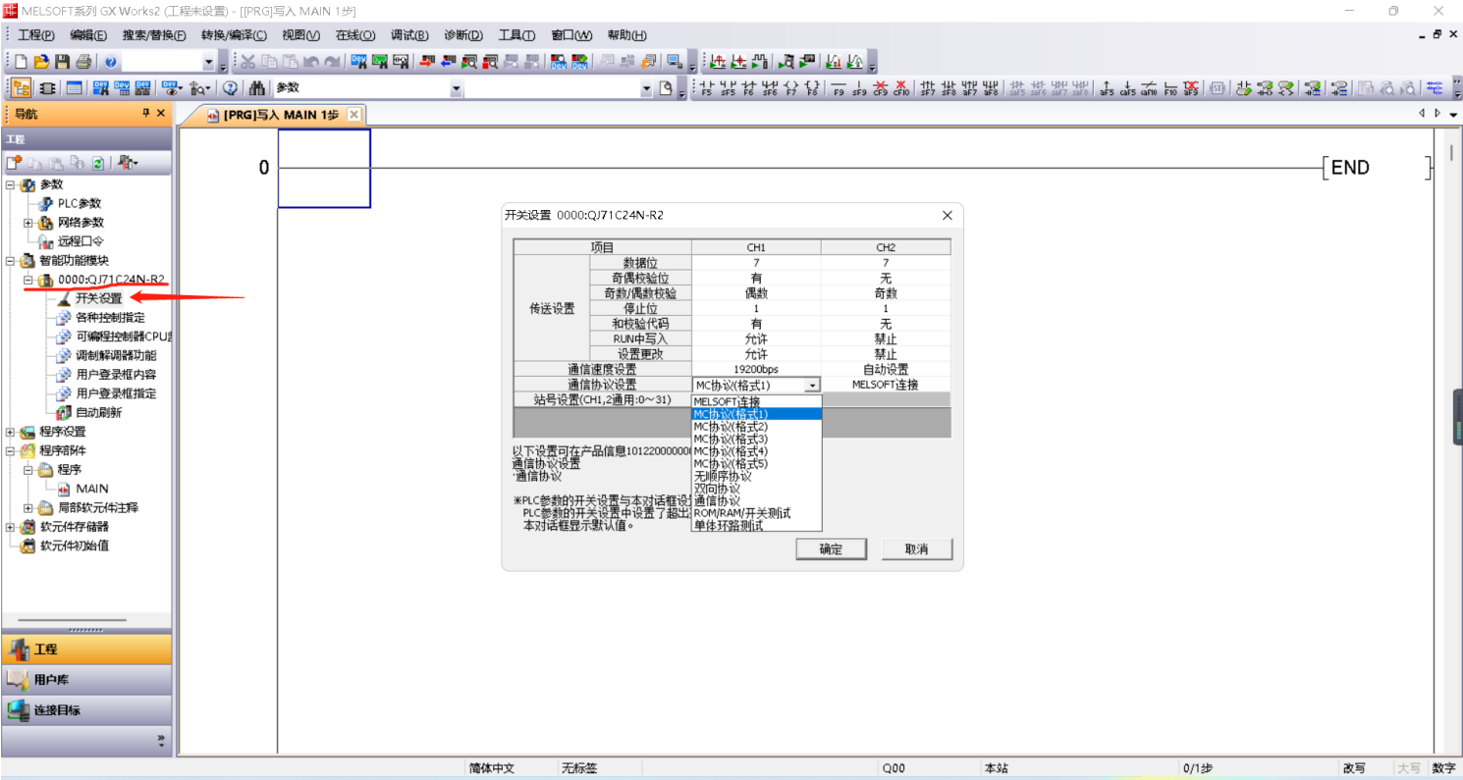This screenshot has width=1463, height=780.
Task: Open the 工程(P) menu
Action: coord(36,35)
